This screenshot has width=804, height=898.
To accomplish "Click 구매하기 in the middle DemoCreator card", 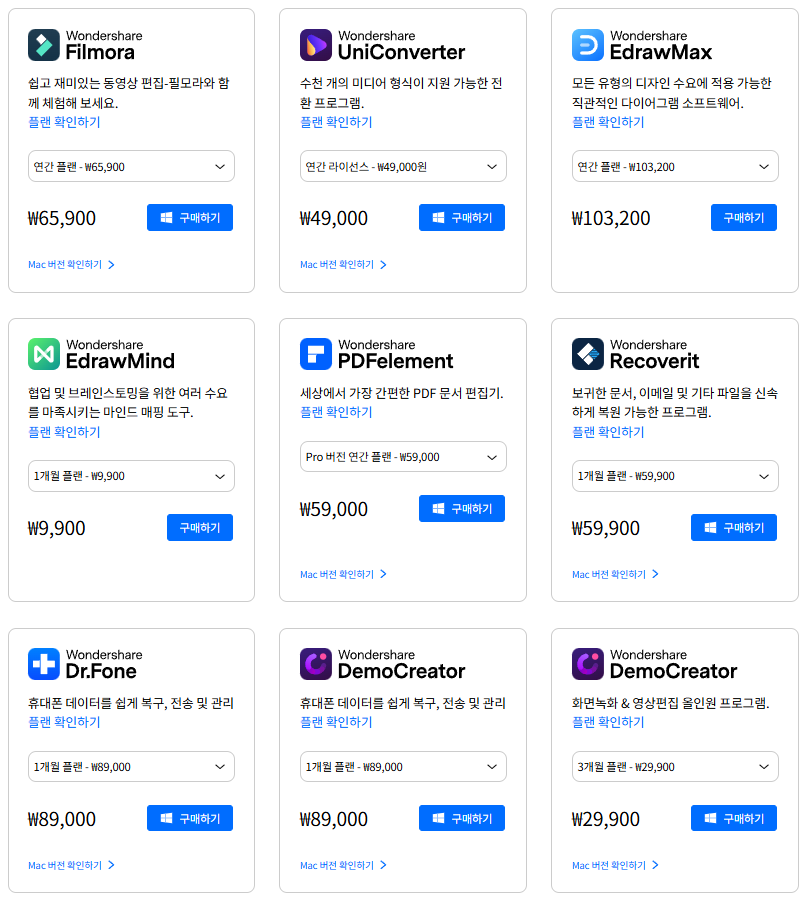I will 462,818.
